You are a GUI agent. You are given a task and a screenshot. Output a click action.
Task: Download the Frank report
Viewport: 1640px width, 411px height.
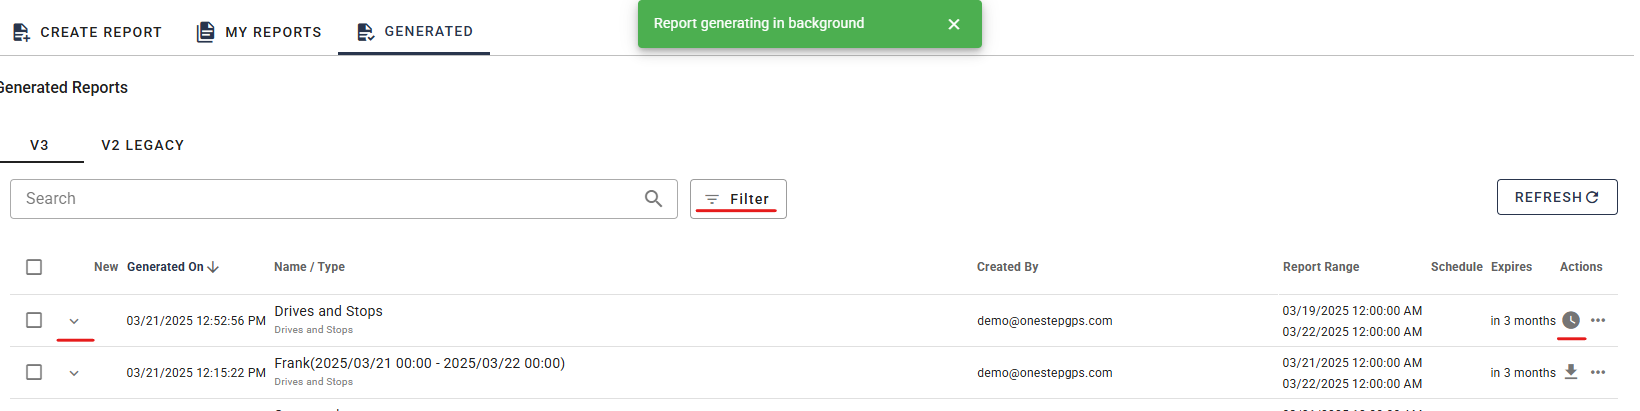(1571, 372)
